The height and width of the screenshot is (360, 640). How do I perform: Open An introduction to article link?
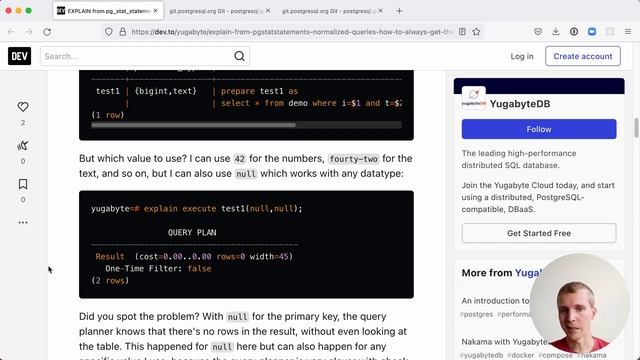tap(496, 301)
